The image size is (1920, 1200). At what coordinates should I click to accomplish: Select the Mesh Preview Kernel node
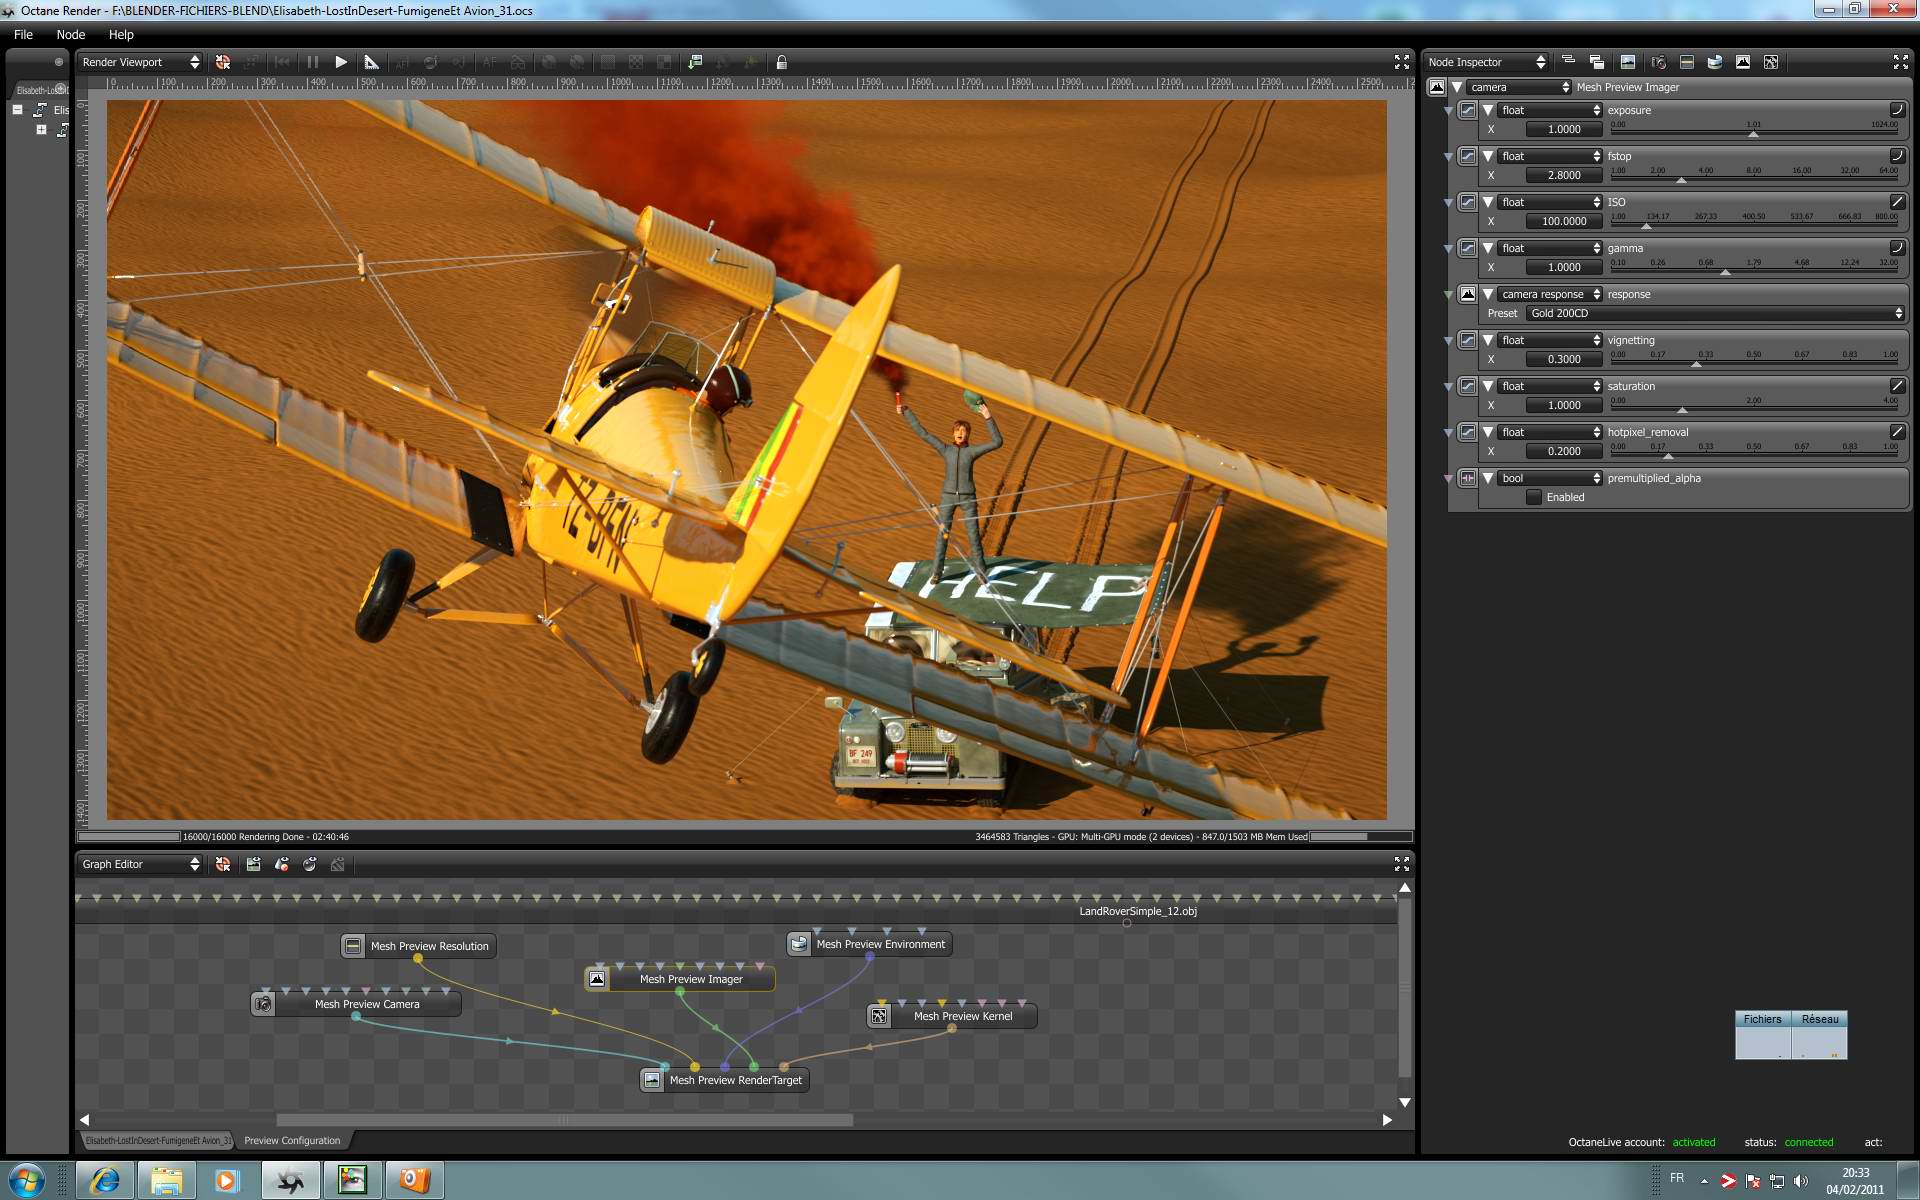pyautogui.click(x=962, y=1016)
